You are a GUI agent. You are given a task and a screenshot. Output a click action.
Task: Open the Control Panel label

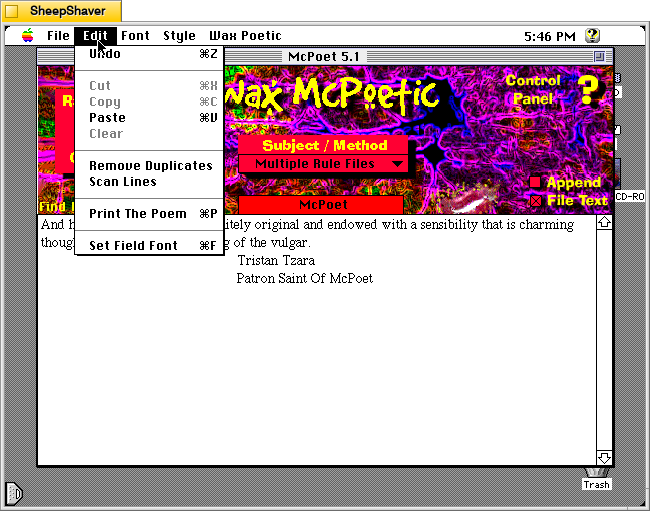pos(533,90)
